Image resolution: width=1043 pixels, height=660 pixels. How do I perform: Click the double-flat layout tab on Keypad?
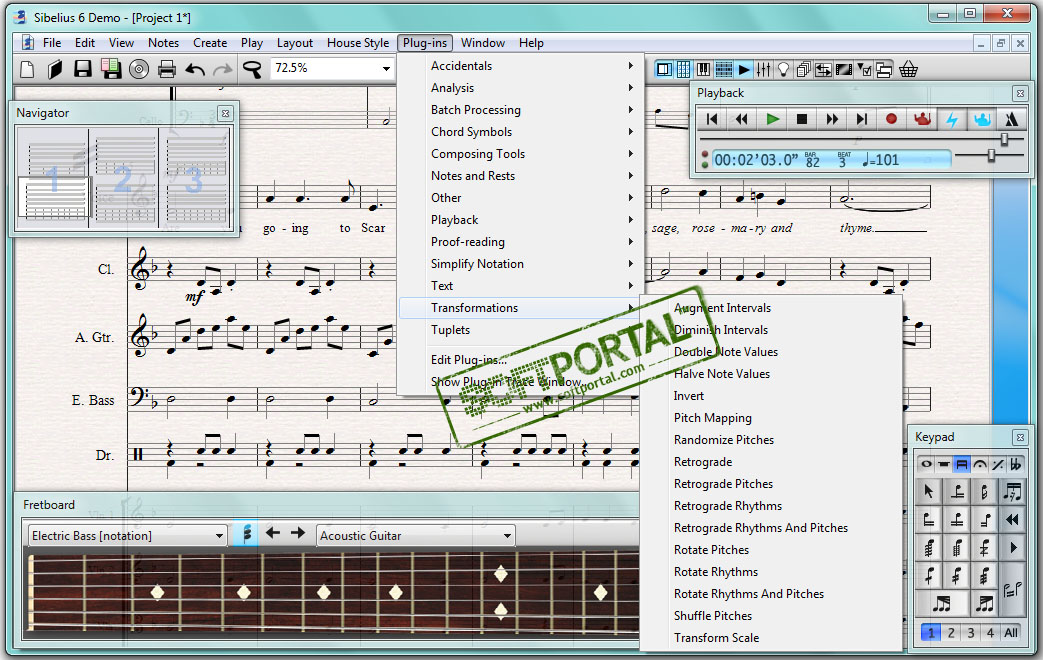[1016, 464]
